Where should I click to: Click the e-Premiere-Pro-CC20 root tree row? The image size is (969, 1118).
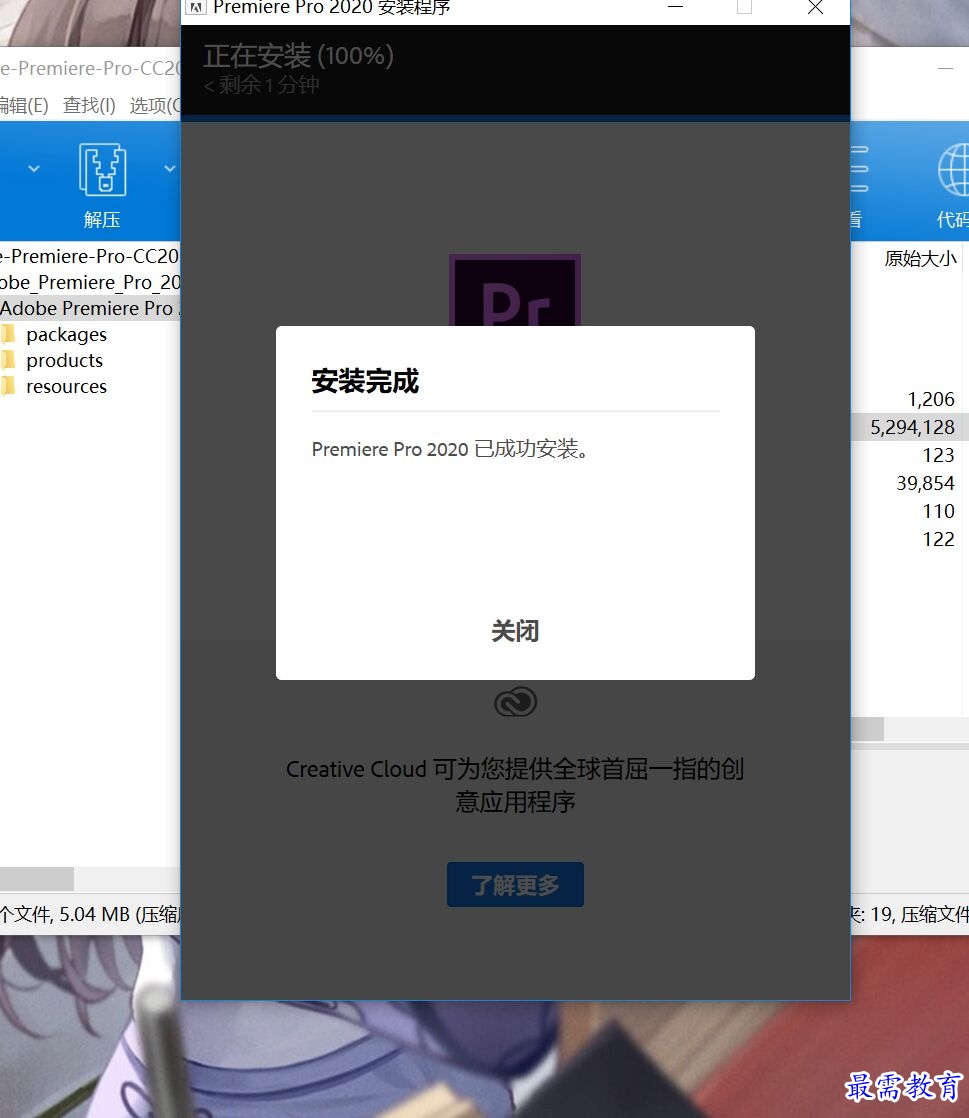[x=90, y=256]
